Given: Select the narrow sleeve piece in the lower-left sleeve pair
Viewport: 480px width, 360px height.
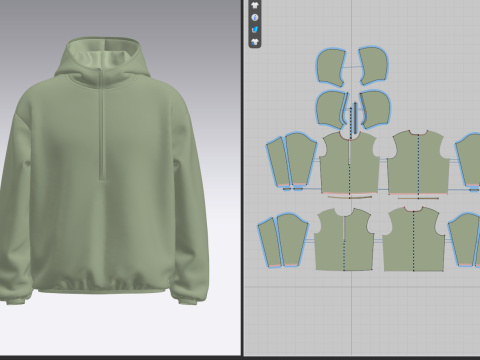Looking at the screenshot, I should click(x=270, y=242).
